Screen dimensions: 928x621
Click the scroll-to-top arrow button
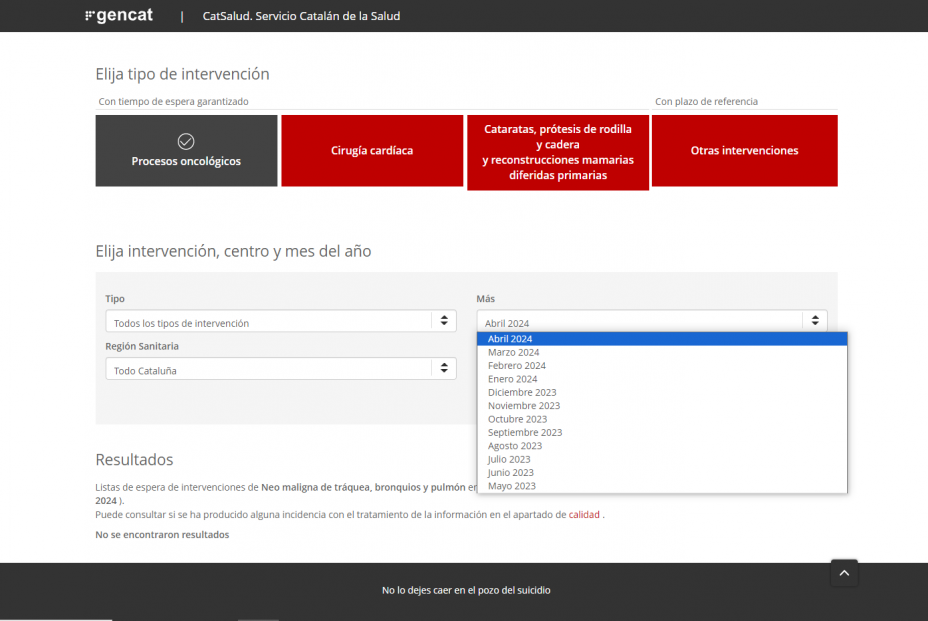click(x=844, y=573)
